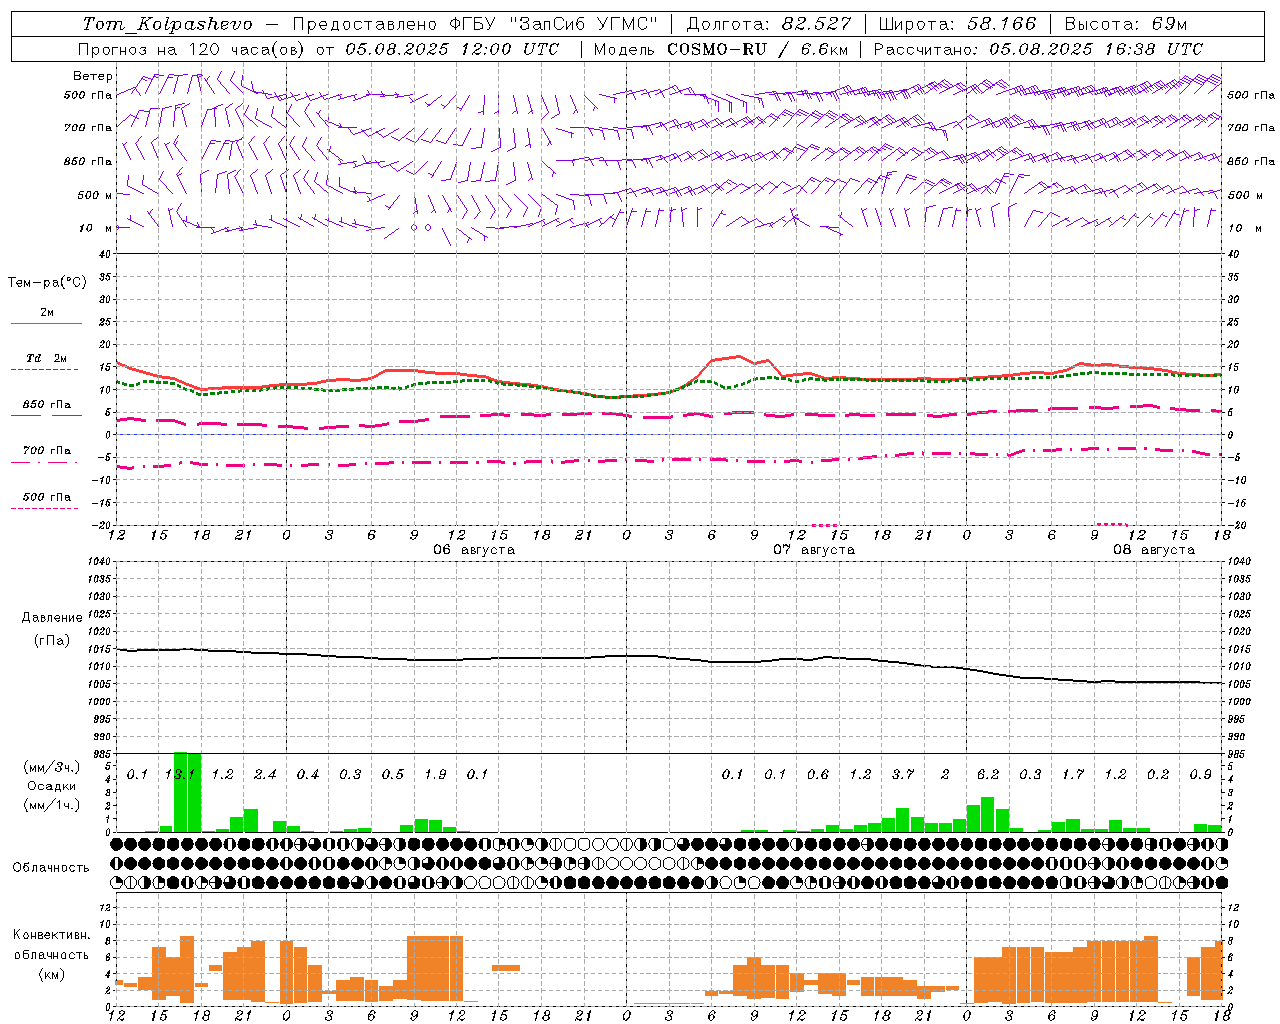This screenshot has width=1280, height=1024.
Task: Click the Tom_Kolpashevo station title
Action: point(167,24)
